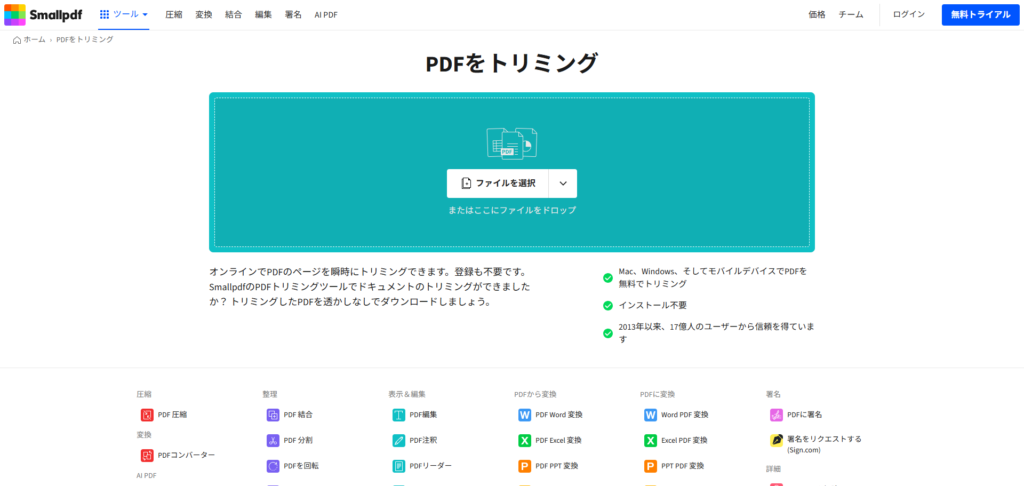Open the PDF Word 変換 link
This screenshot has height=486, width=1024.
(559, 415)
